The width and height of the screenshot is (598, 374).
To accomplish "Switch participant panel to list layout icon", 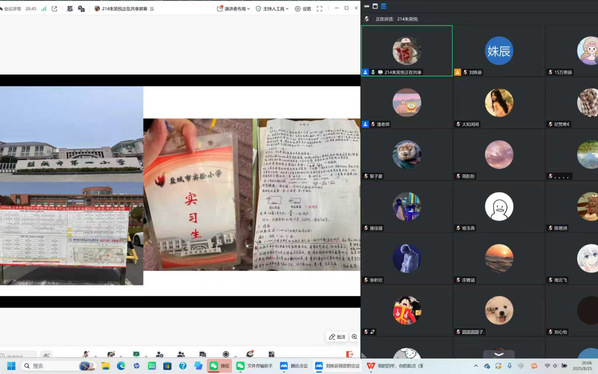I will click(x=384, y=6).
